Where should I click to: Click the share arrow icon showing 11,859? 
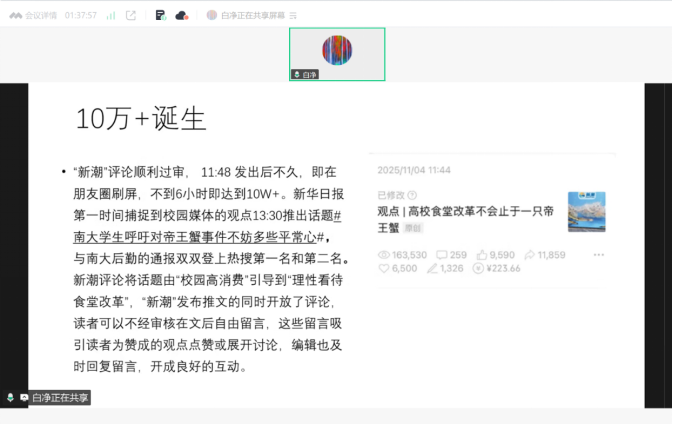coord(529,255)
